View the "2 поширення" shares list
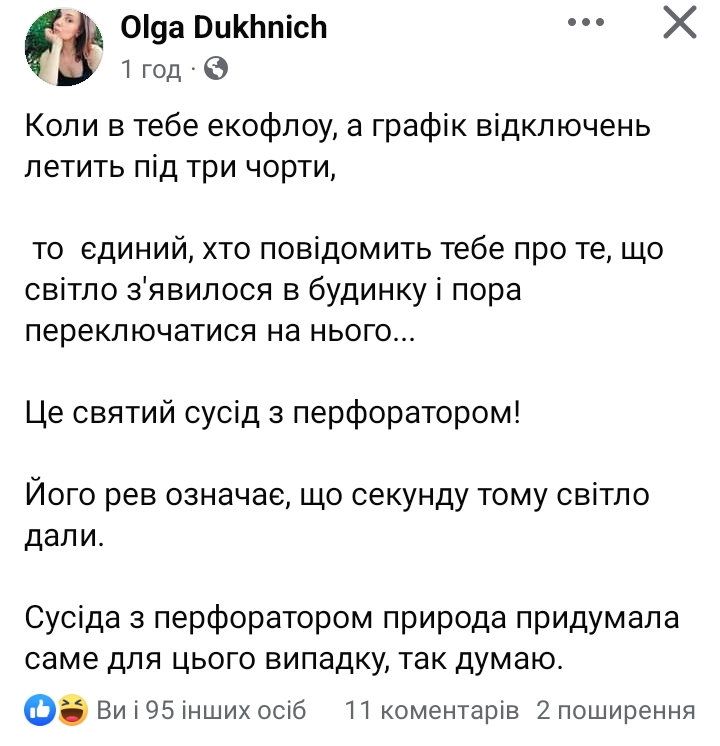720x746 pixels. pos(615,711)
